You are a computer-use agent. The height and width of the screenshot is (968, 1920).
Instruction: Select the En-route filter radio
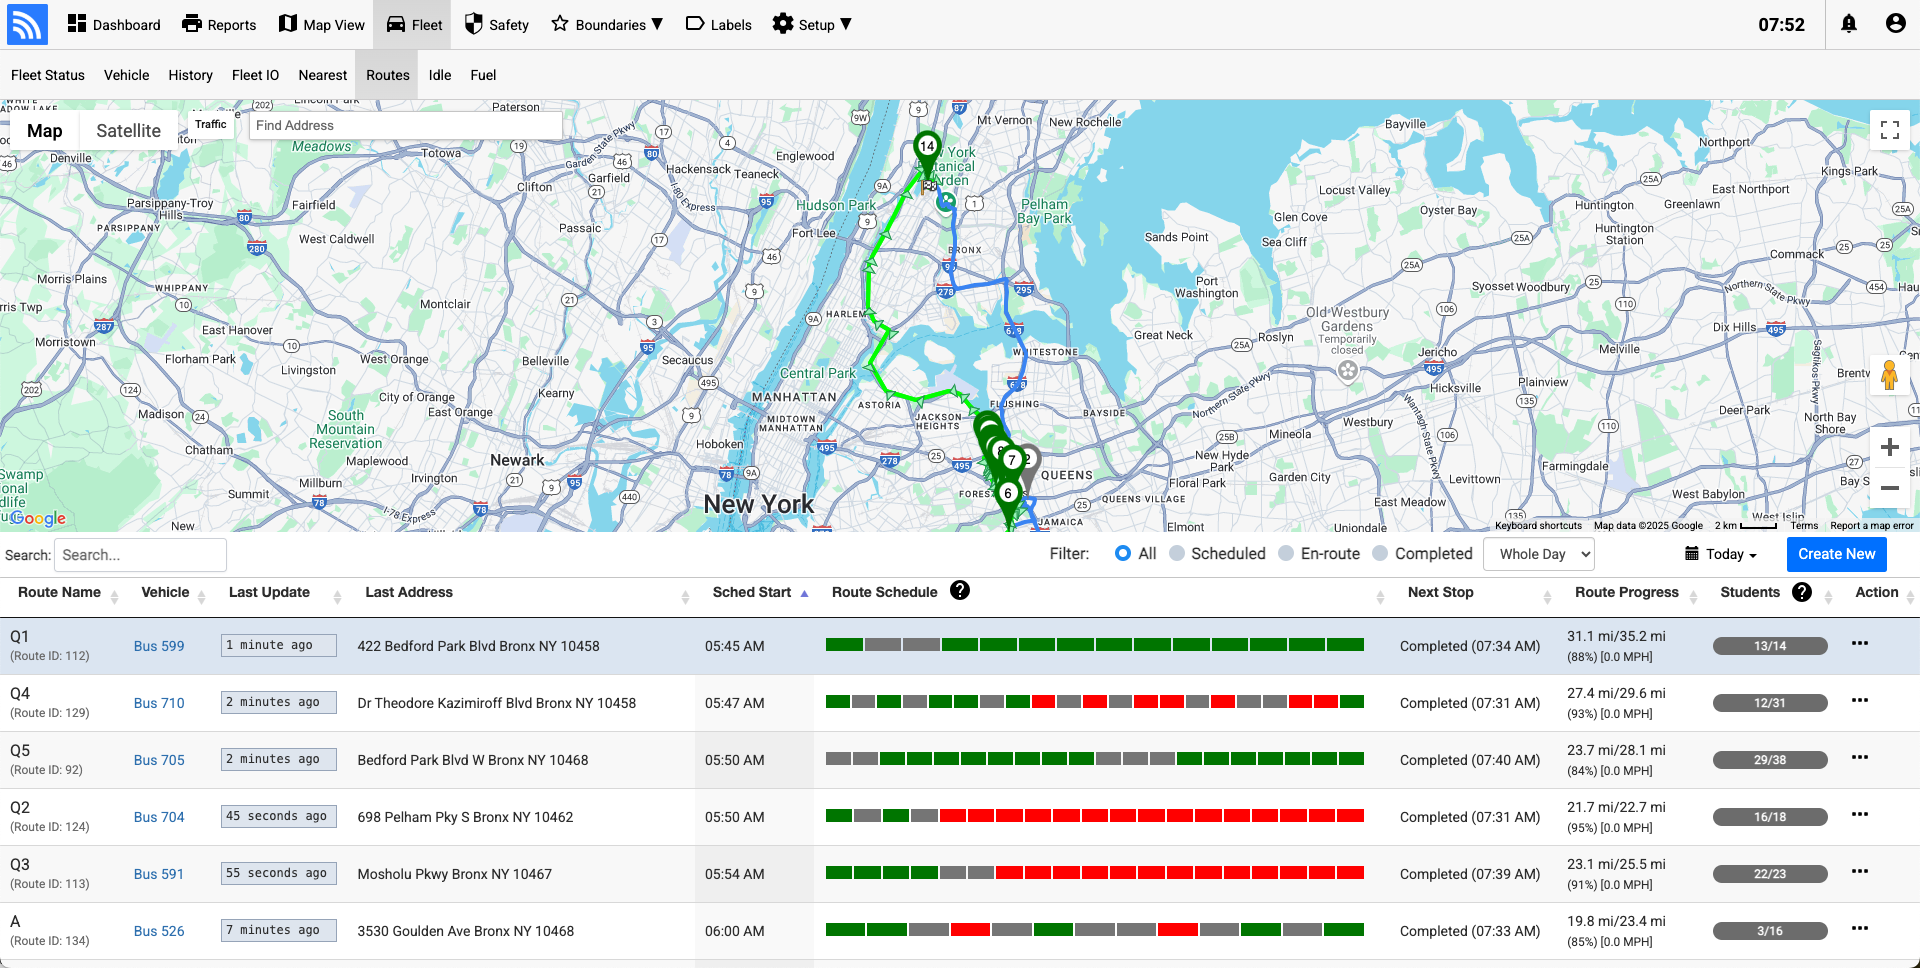1286,554
